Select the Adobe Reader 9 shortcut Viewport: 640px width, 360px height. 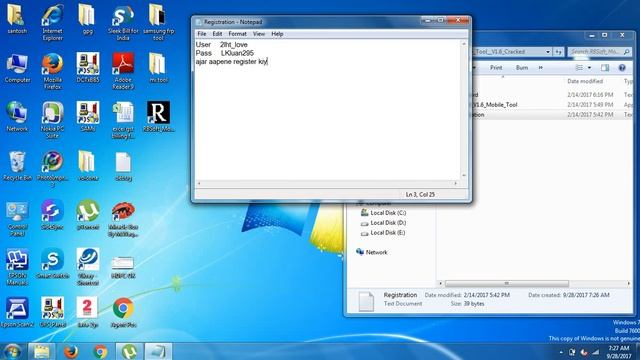pos(123,71)
